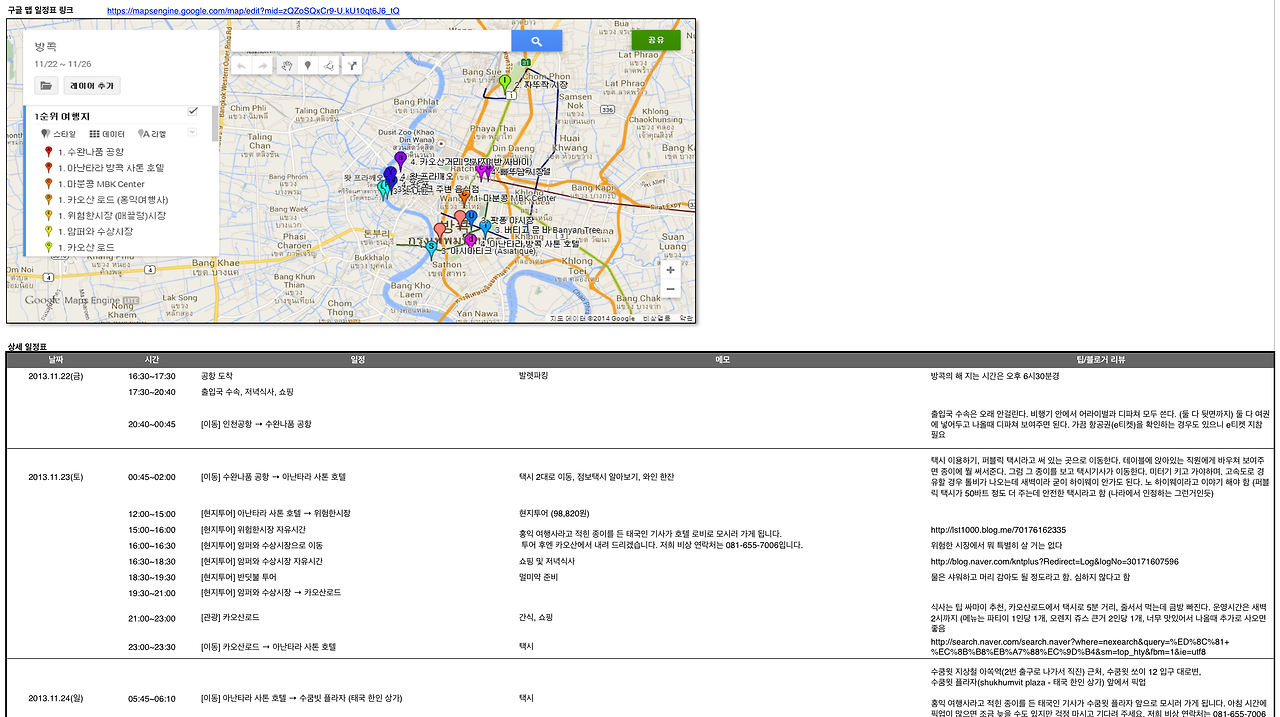Select the add marker tool
Screen dimensions: 1280x717
point(308,66)
